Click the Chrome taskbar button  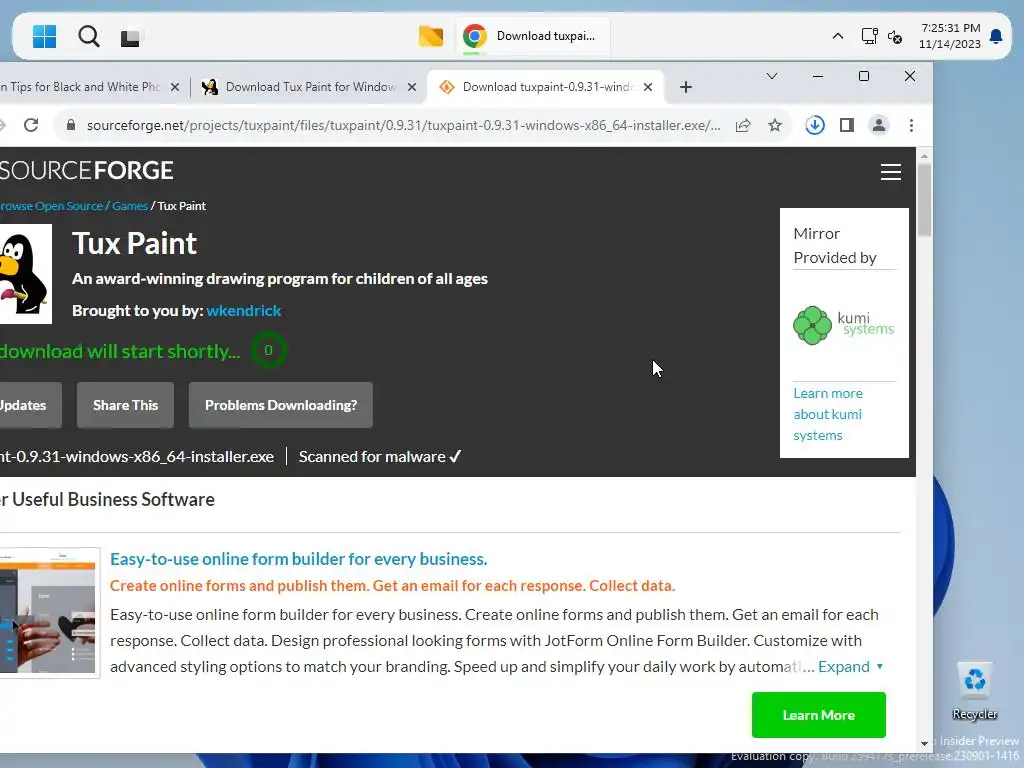click(x=533, y=36)
